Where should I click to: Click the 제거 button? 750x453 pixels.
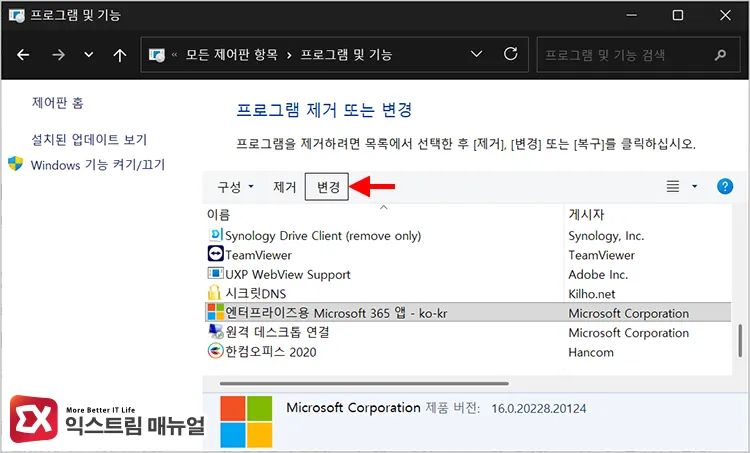point(285,187)
